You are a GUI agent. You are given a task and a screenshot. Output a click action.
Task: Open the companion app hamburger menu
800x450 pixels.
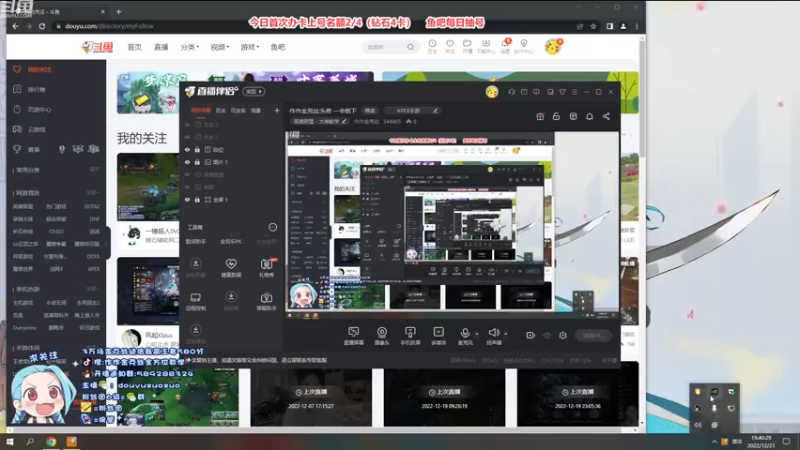click(x=574, y=92)
